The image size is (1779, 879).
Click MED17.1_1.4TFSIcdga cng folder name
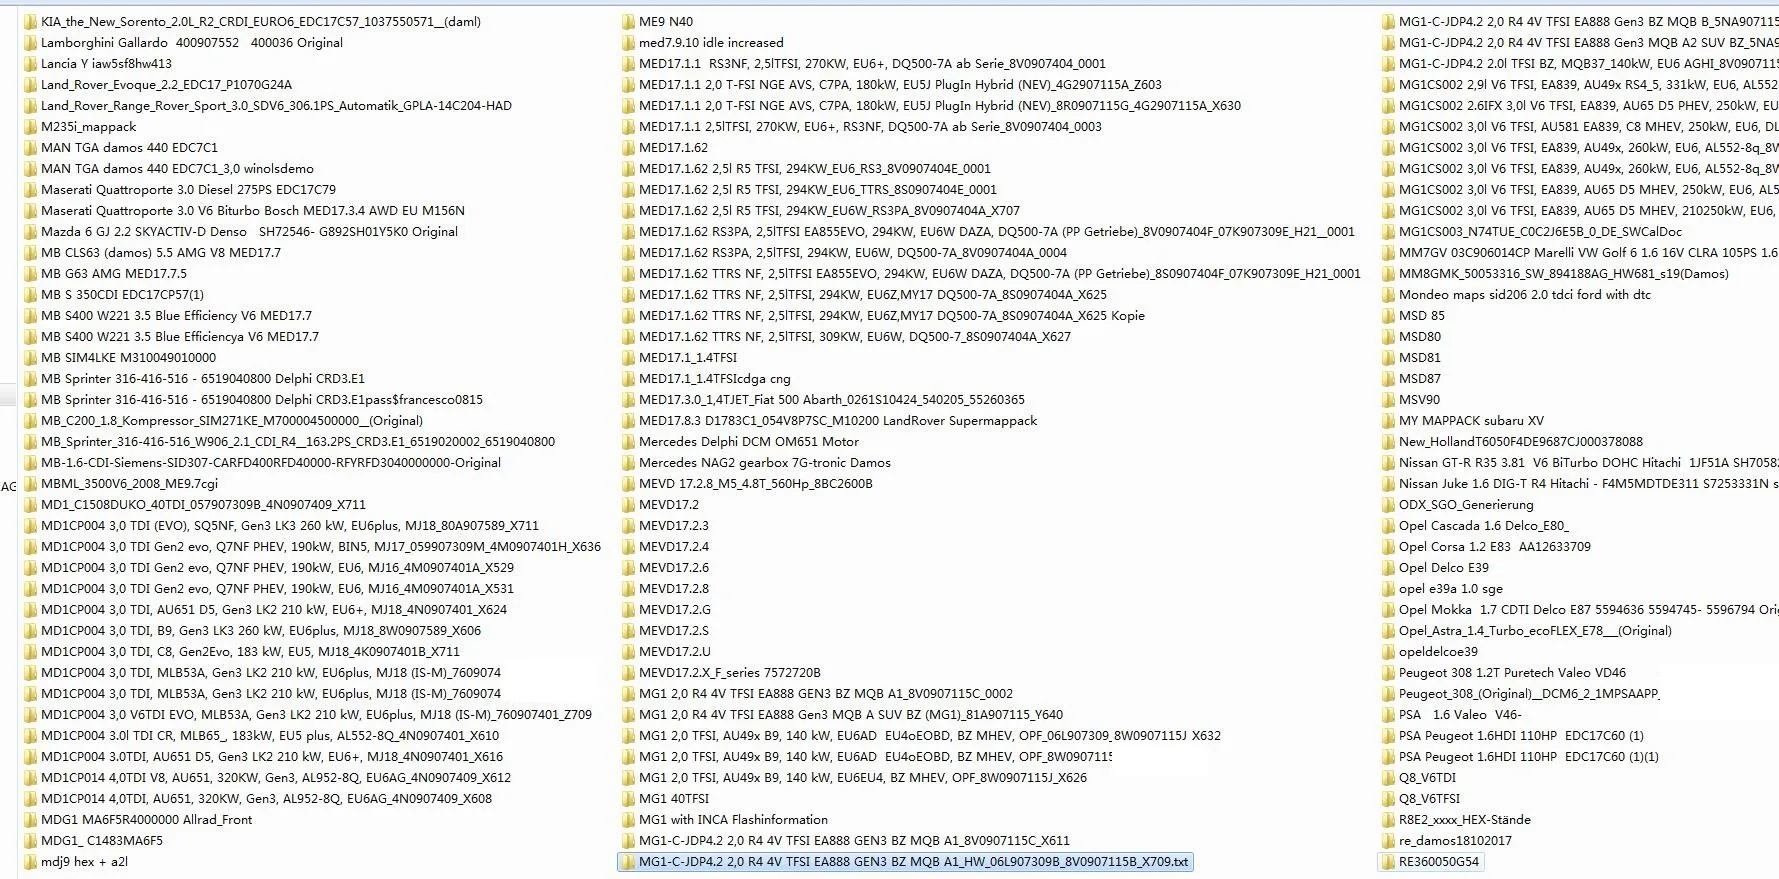715,379
